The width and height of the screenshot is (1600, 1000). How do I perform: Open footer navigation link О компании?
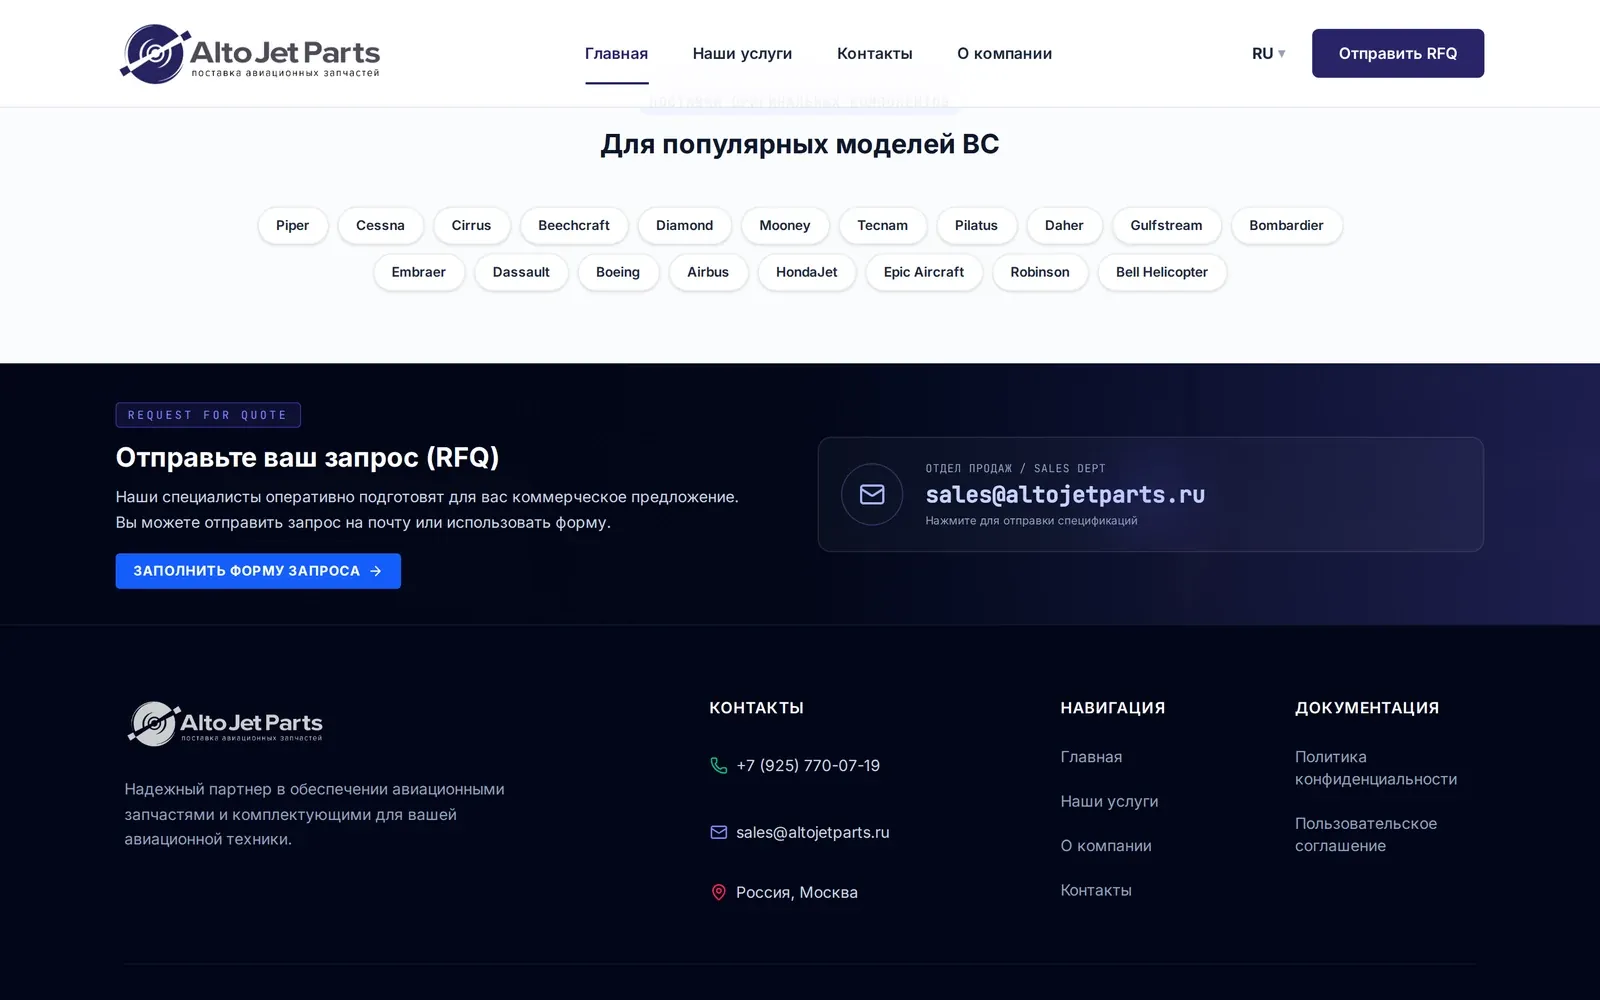click(1106, 846)
